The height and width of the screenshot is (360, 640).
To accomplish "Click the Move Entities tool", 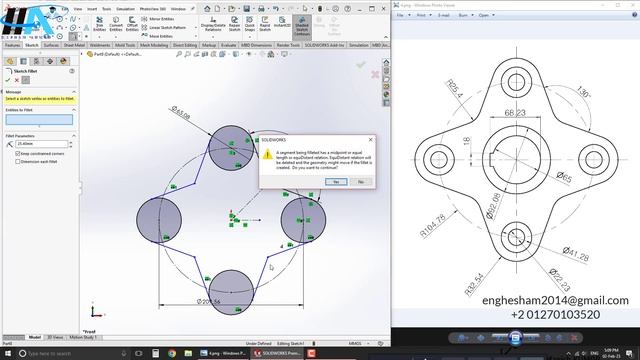I will click(158, 36).
